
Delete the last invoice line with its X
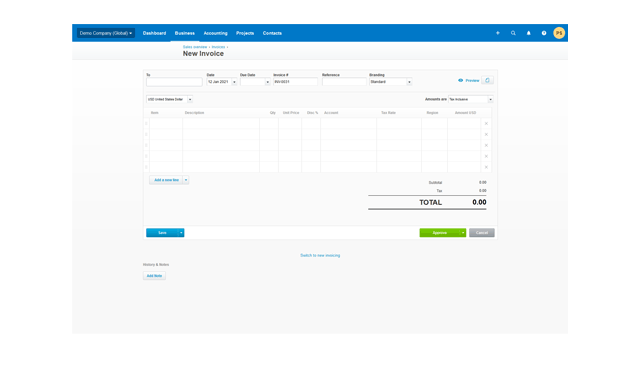pyautogui.click(x=486, y=167)
